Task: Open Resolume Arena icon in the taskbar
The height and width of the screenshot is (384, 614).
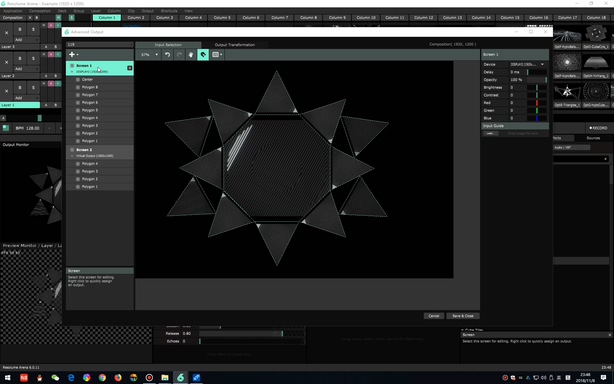Action: (181, 378)
